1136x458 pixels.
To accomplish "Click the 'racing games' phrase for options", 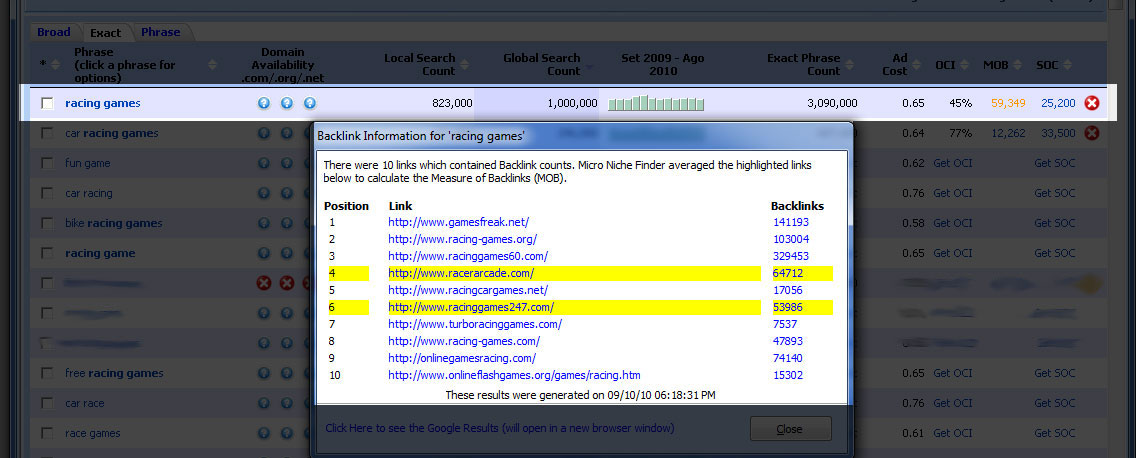I will 103,103.
